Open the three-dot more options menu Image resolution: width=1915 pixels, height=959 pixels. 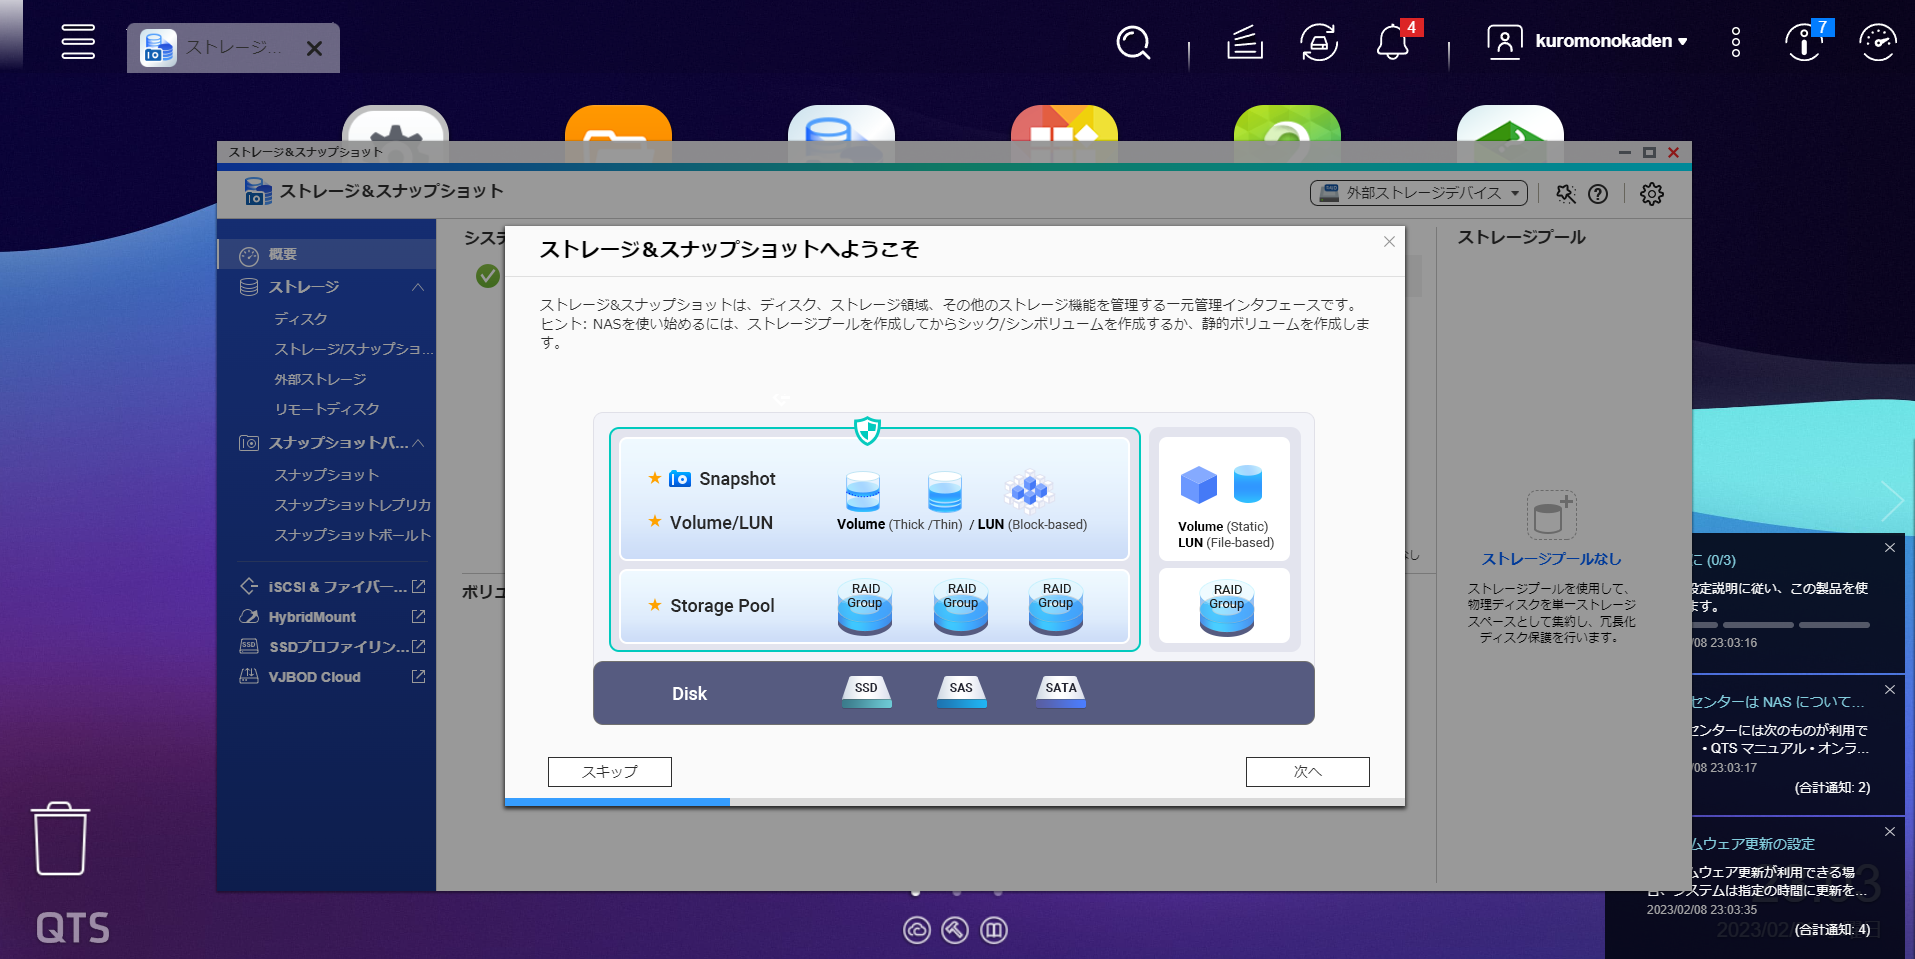1736,42
